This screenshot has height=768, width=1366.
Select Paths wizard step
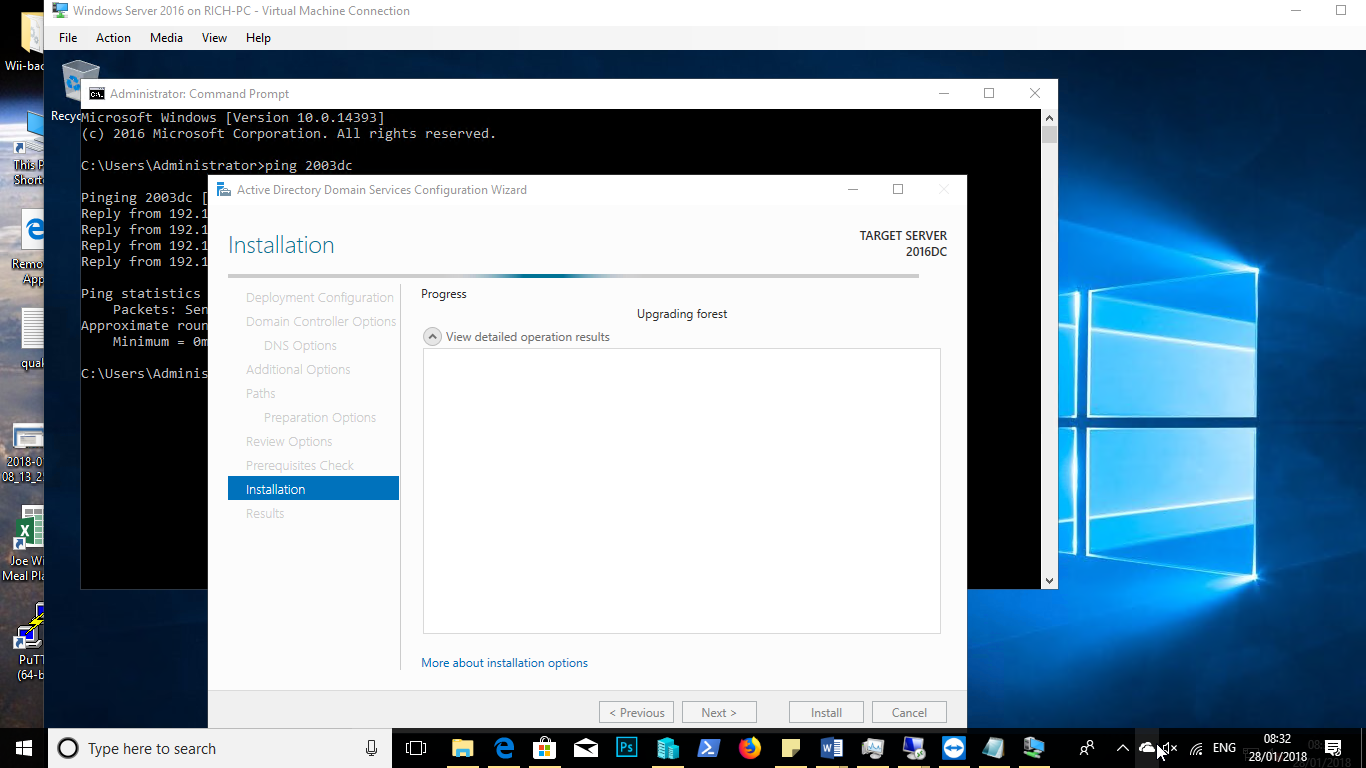(260, 394)
